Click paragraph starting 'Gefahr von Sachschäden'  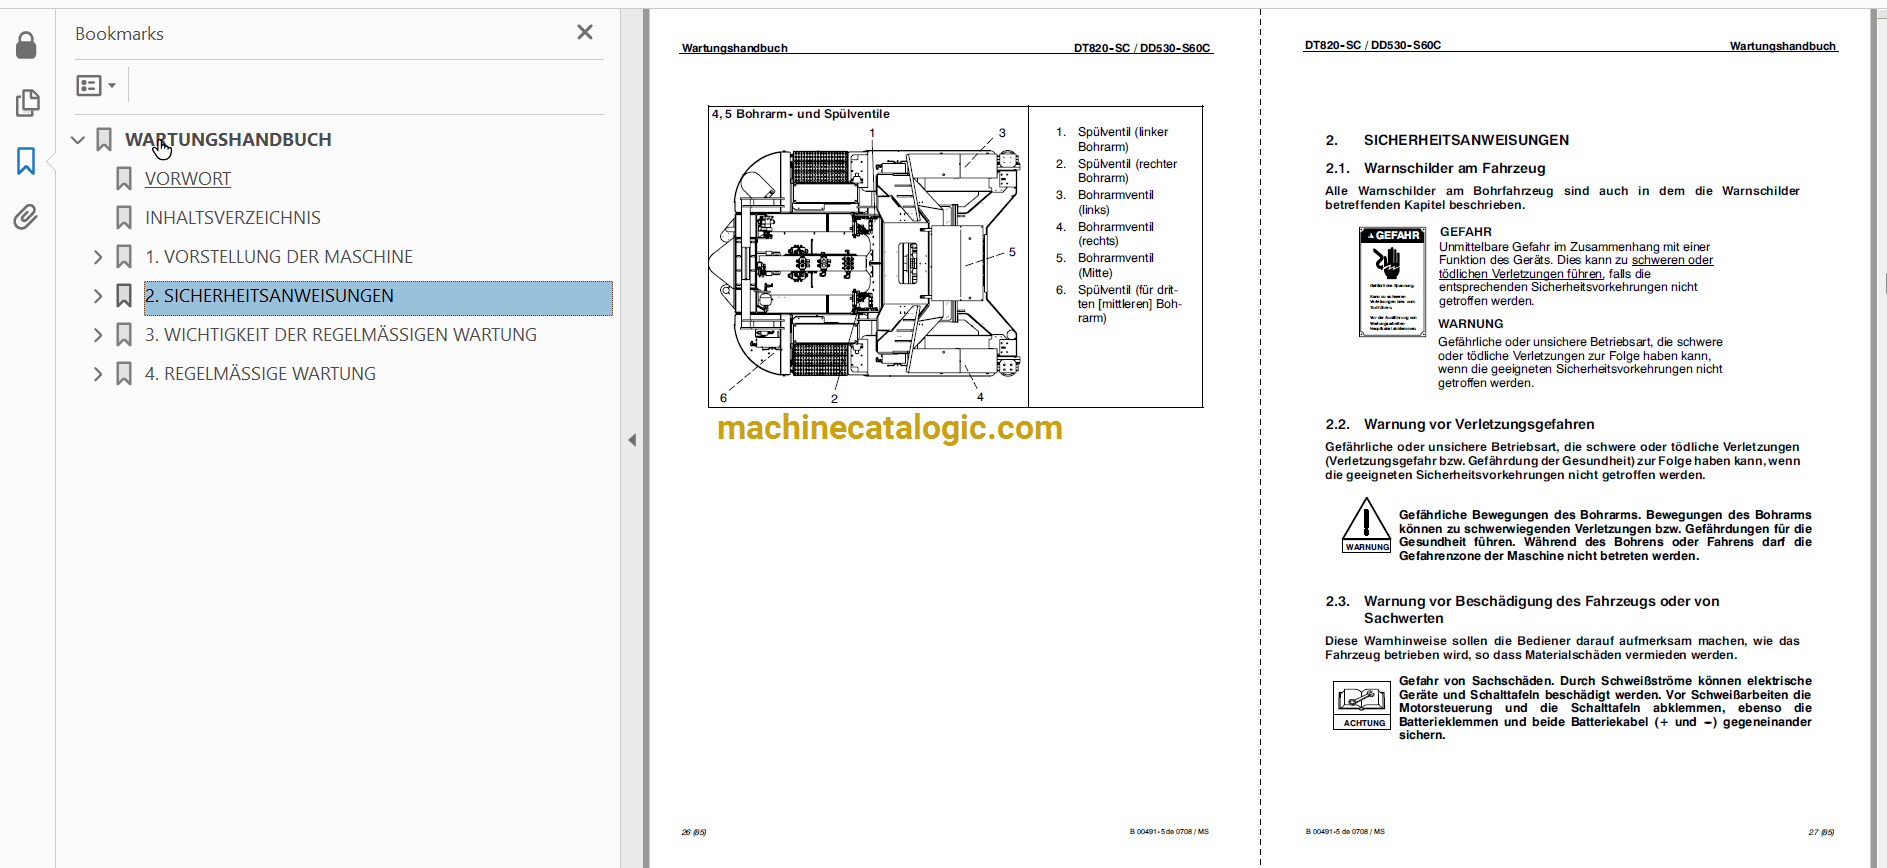tap(1605, 708)
